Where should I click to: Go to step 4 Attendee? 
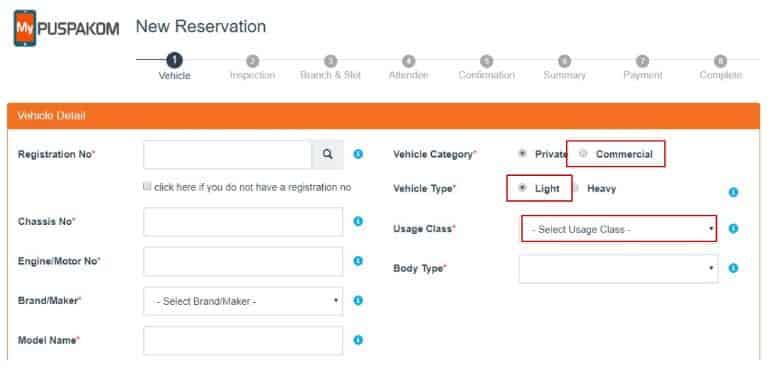point(409,67)
